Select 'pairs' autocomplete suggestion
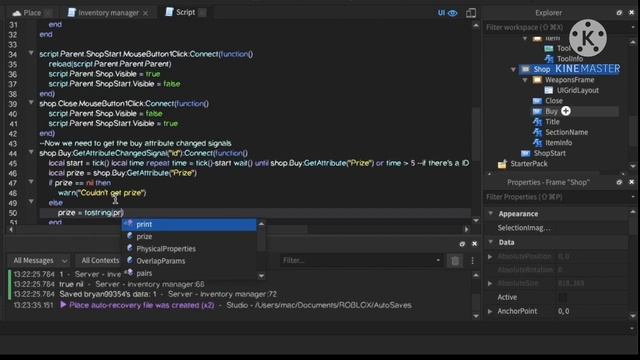Screen dimensions: 640x360 (189, 273)
